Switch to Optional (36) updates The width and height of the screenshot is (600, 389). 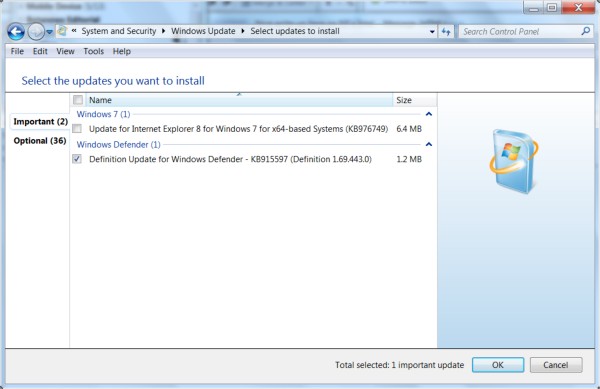pyautogui.click(x=40, y=141)
